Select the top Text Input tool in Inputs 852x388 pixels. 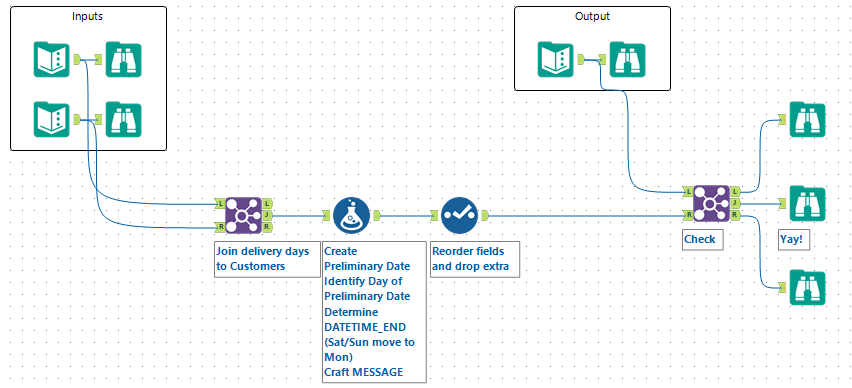click(52, 59)
